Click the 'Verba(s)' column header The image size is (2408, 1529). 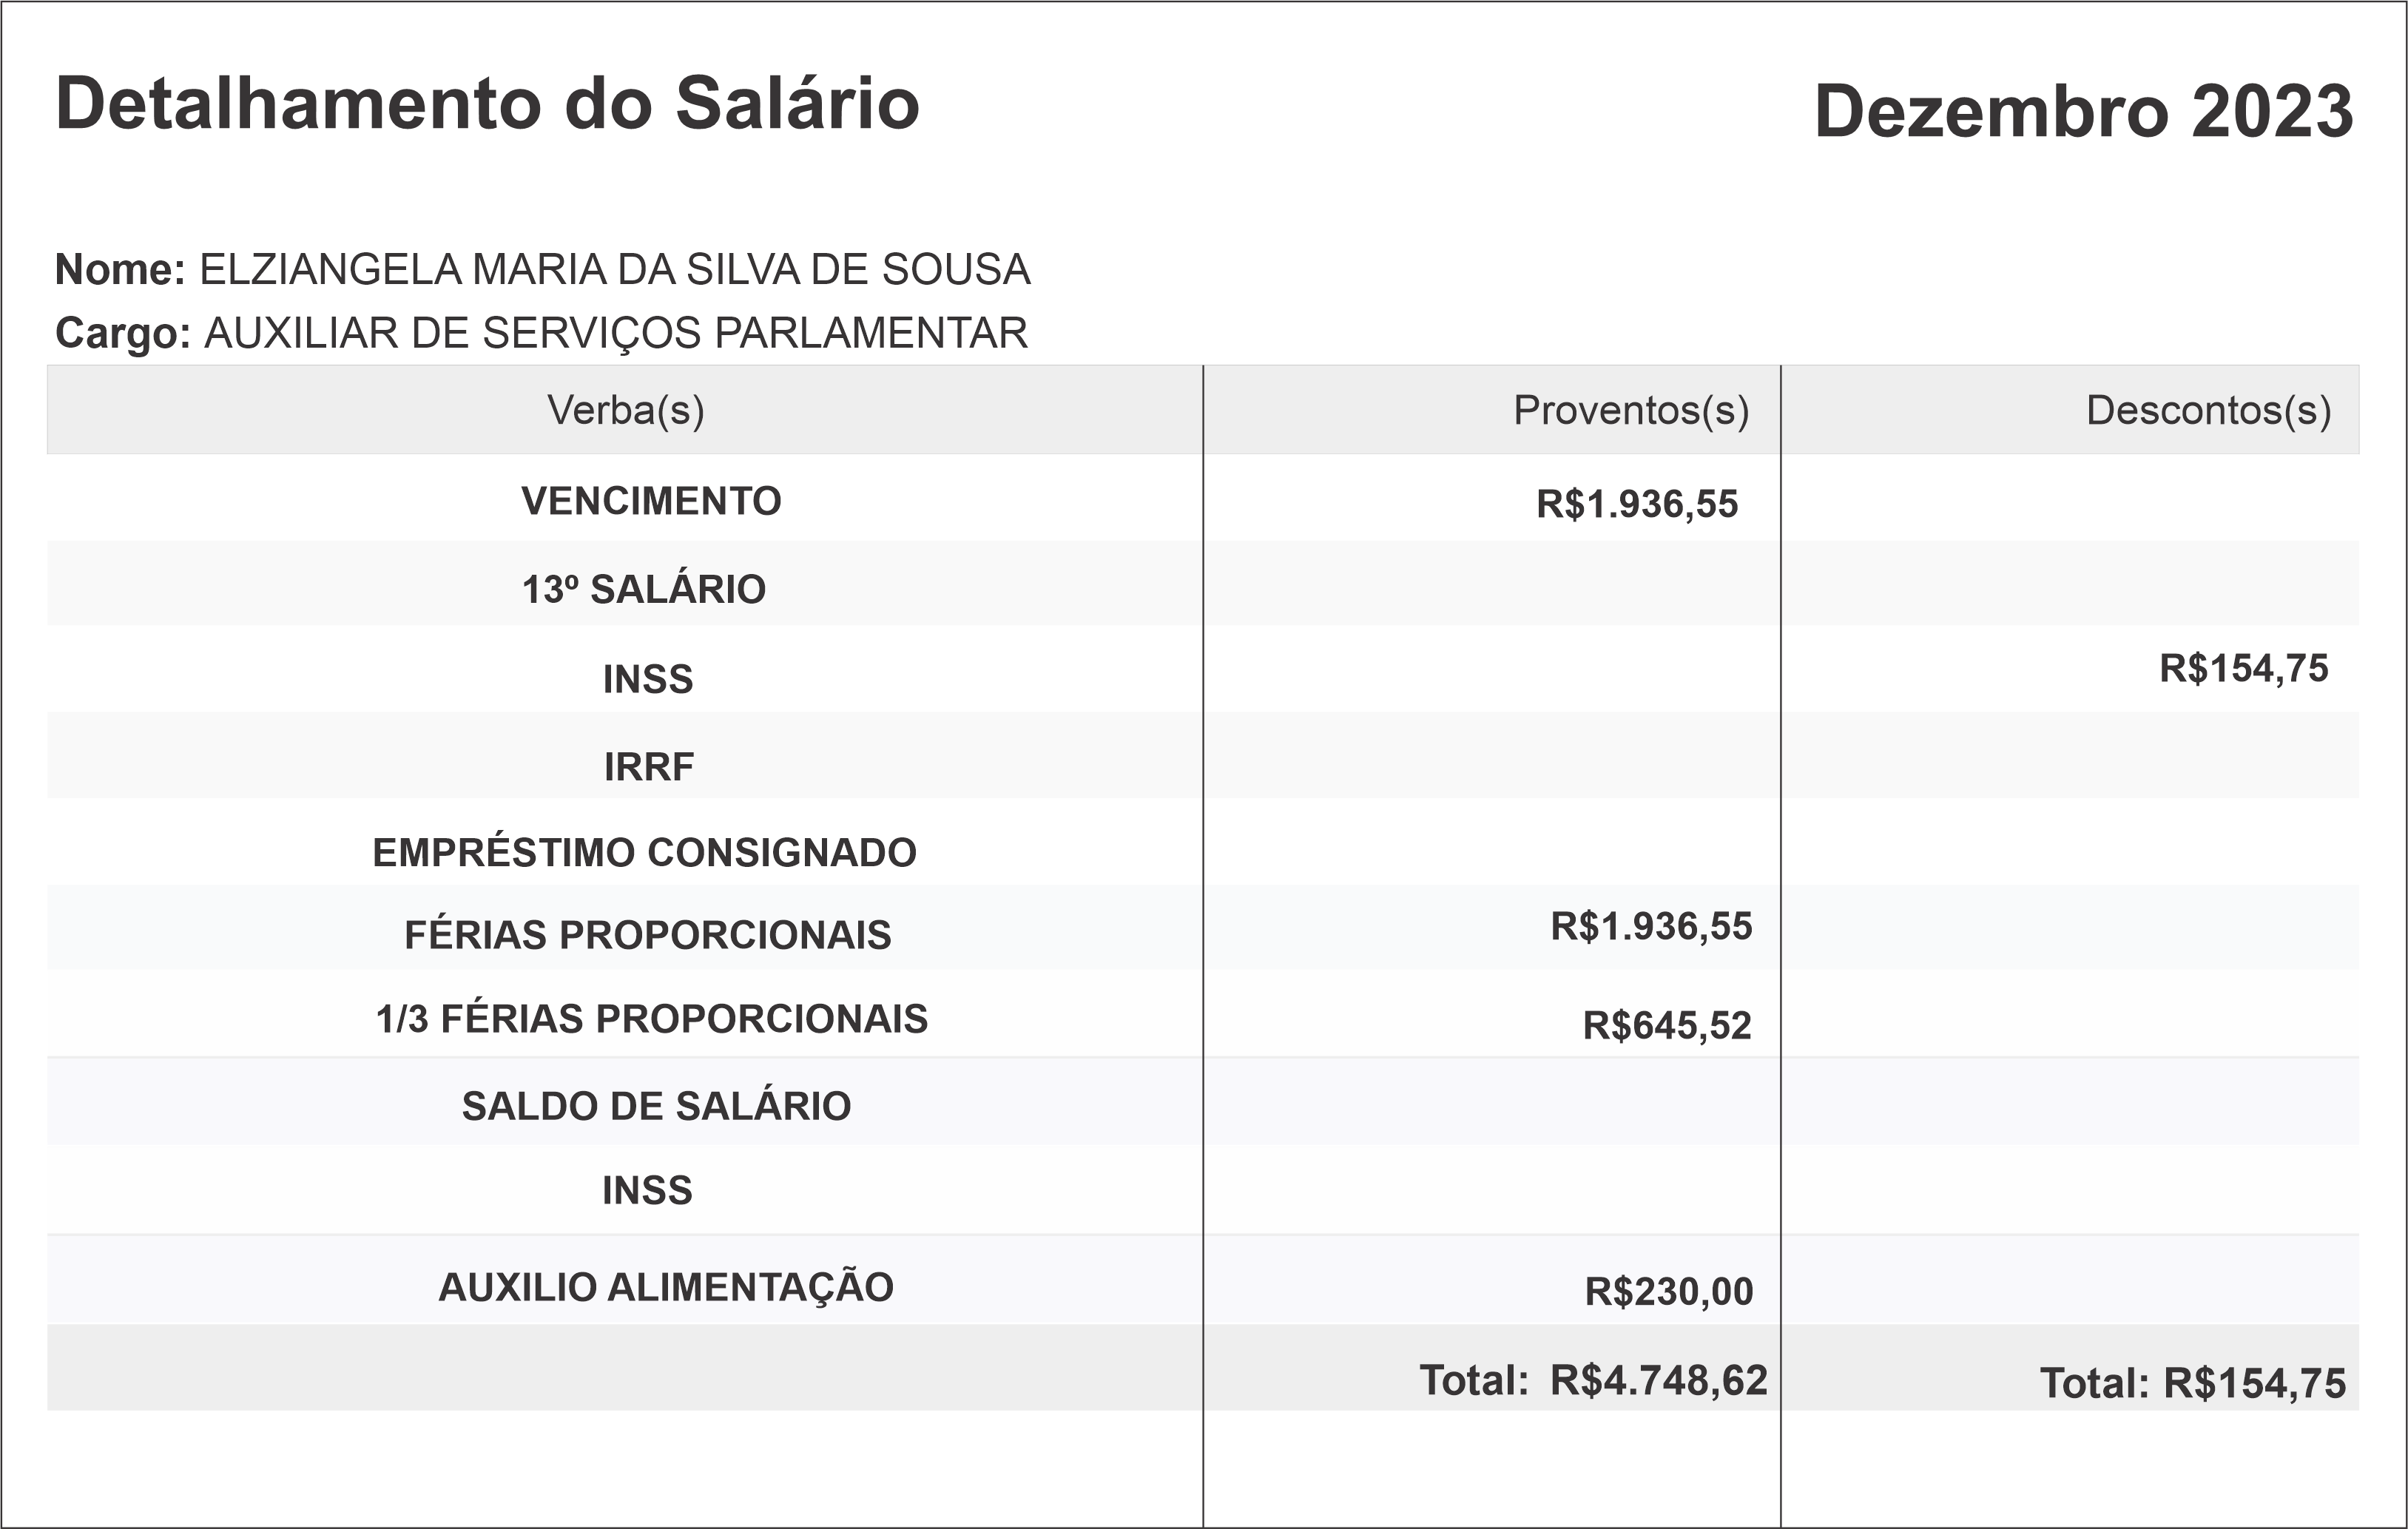[x=625, y=410]
